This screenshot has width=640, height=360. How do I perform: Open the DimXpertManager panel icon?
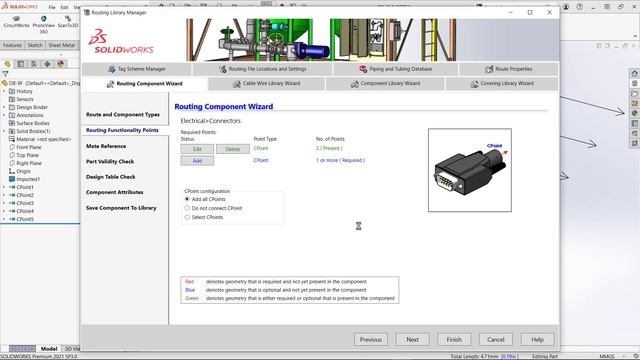pyautogui.click(x=47, y=64)
